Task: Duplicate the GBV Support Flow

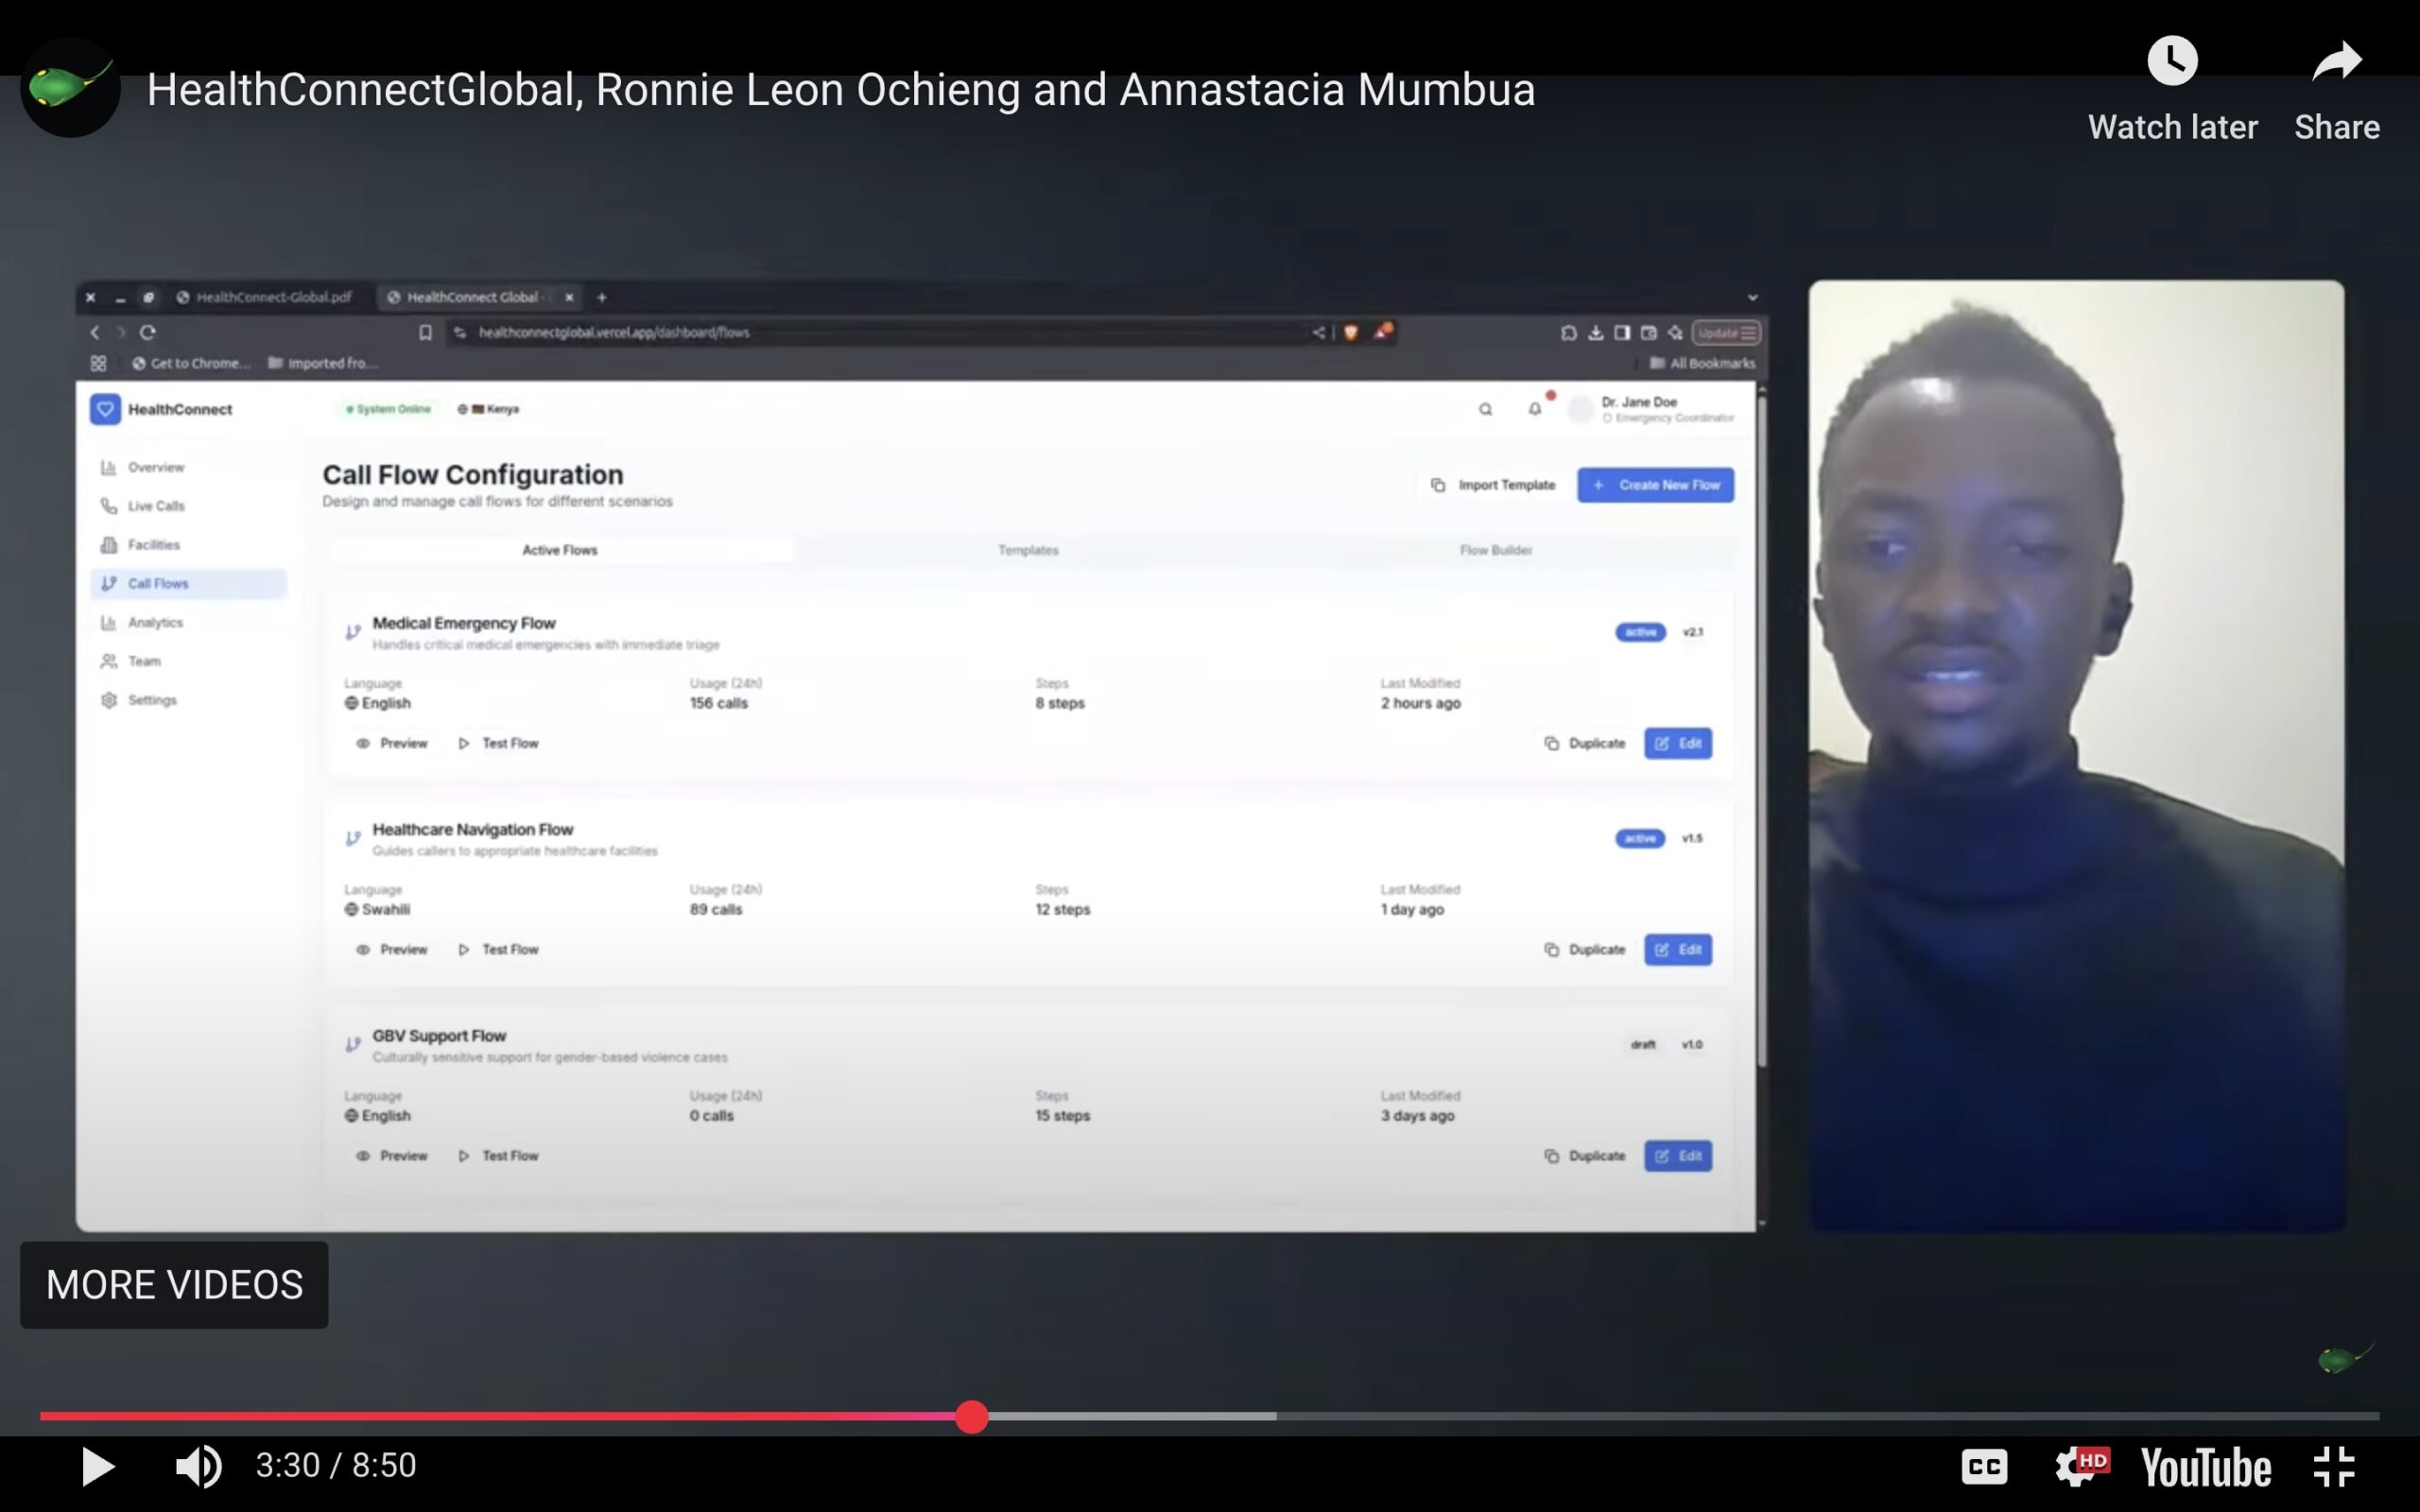Action: tap(1585, 1156)
